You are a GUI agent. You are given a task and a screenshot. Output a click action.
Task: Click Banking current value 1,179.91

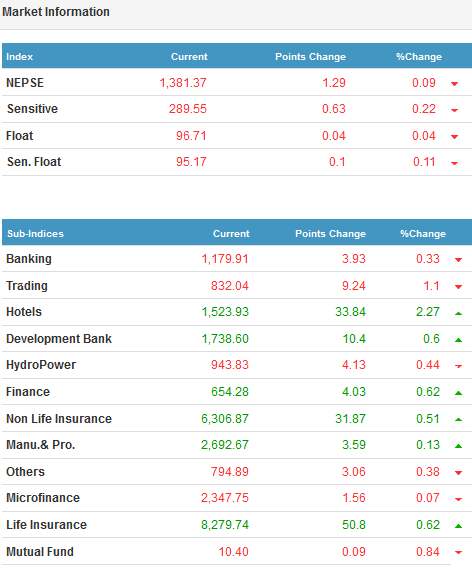pyautogui.click(x=225, y=259)
